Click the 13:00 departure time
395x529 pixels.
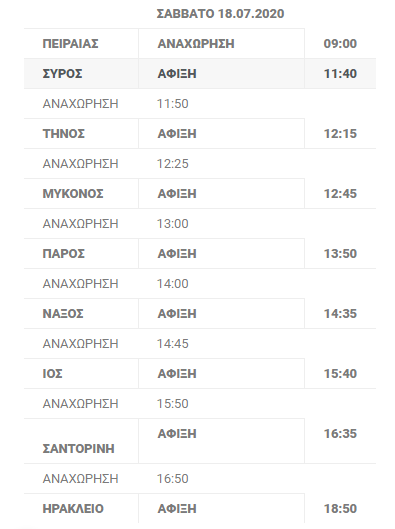coord(172,224)
